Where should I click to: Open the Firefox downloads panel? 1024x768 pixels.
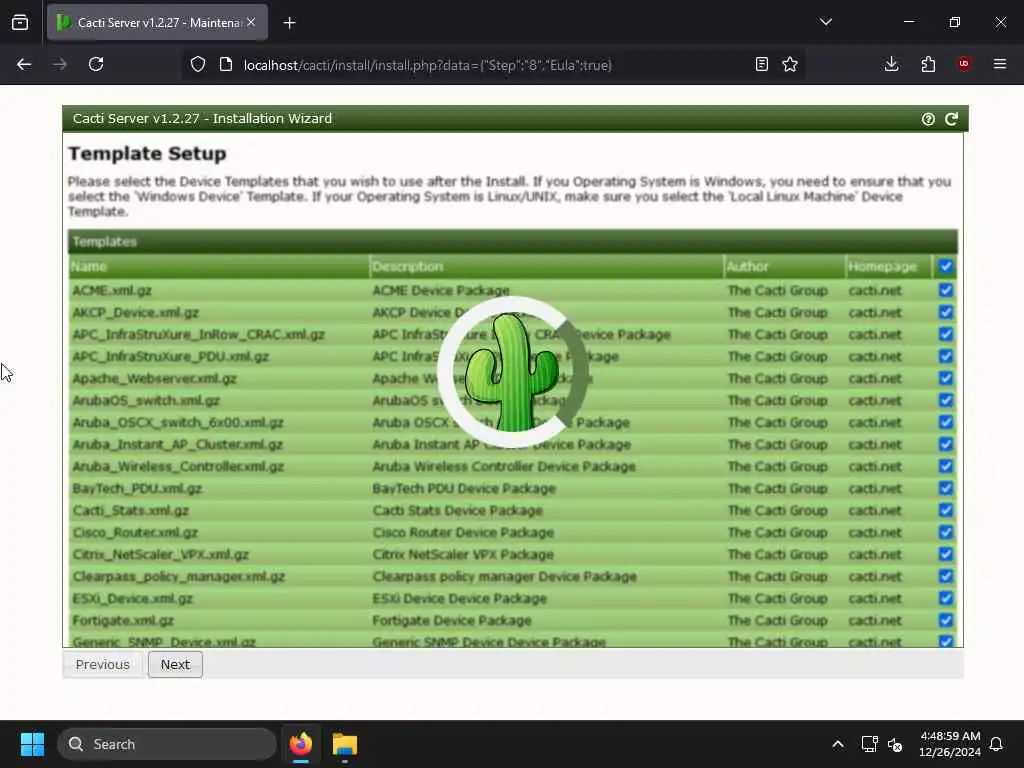tap(891, 64)
